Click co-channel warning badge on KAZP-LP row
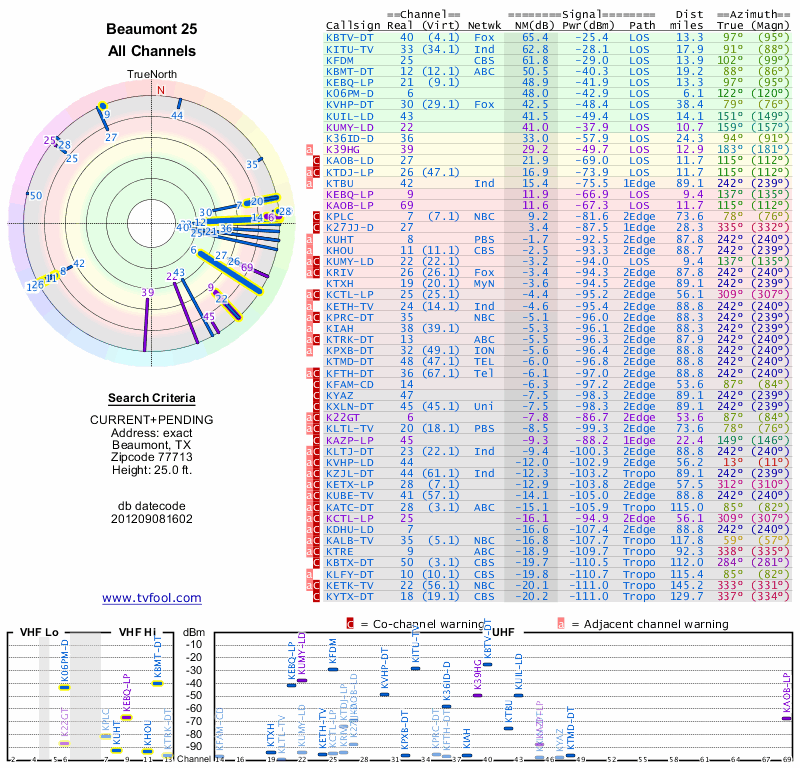Viewport: 800px width, 768px height. [316, 440]
